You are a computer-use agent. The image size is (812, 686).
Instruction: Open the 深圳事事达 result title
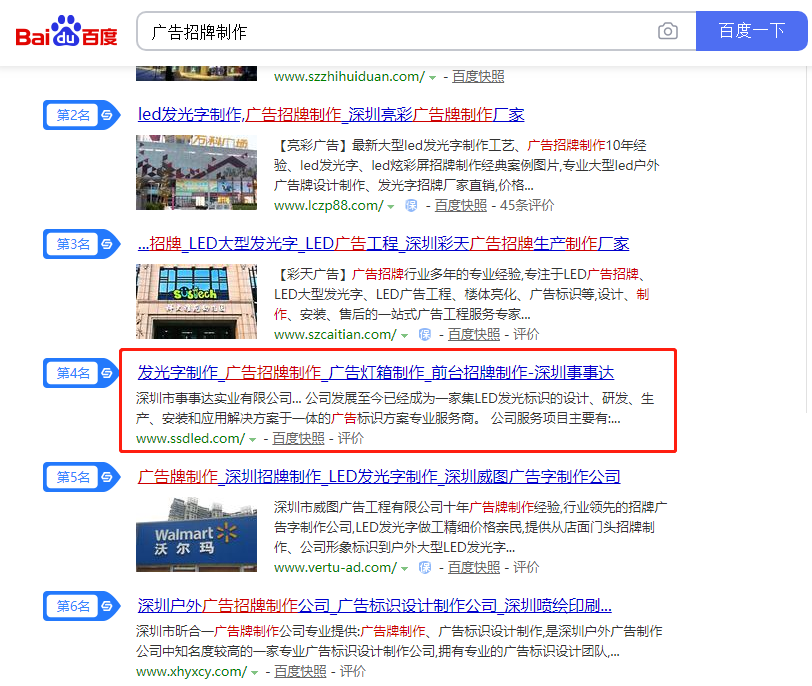coord(375,372)
